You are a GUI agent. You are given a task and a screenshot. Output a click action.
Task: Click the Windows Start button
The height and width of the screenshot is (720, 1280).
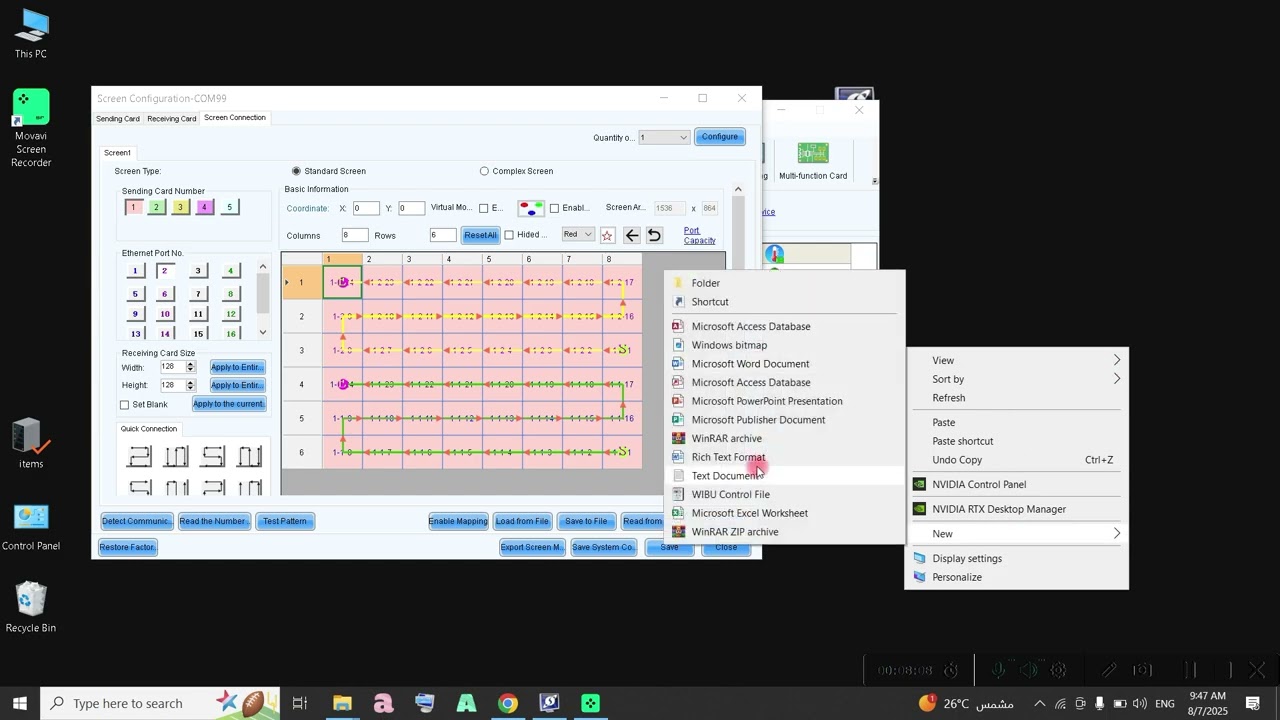point(20,703)
